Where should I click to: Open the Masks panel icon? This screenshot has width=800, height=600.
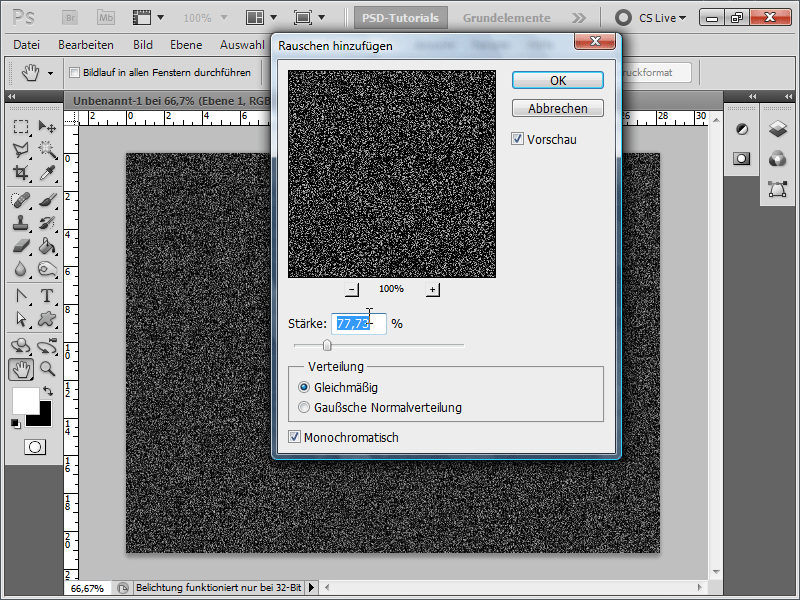coord(742,159)
